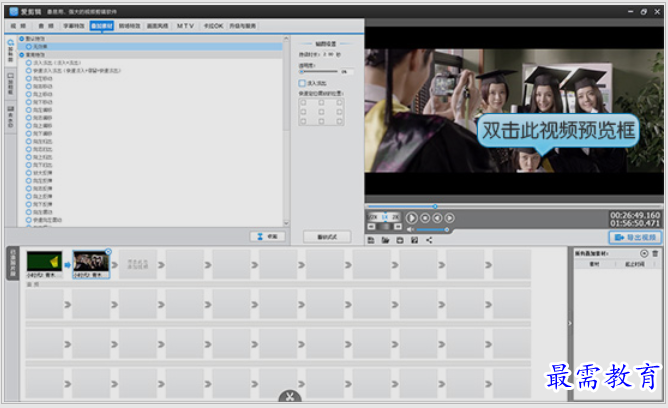This screenshot has width=668, height=408.
Task: Collapse the 常用特效 effects group
Action: point(22,55)
